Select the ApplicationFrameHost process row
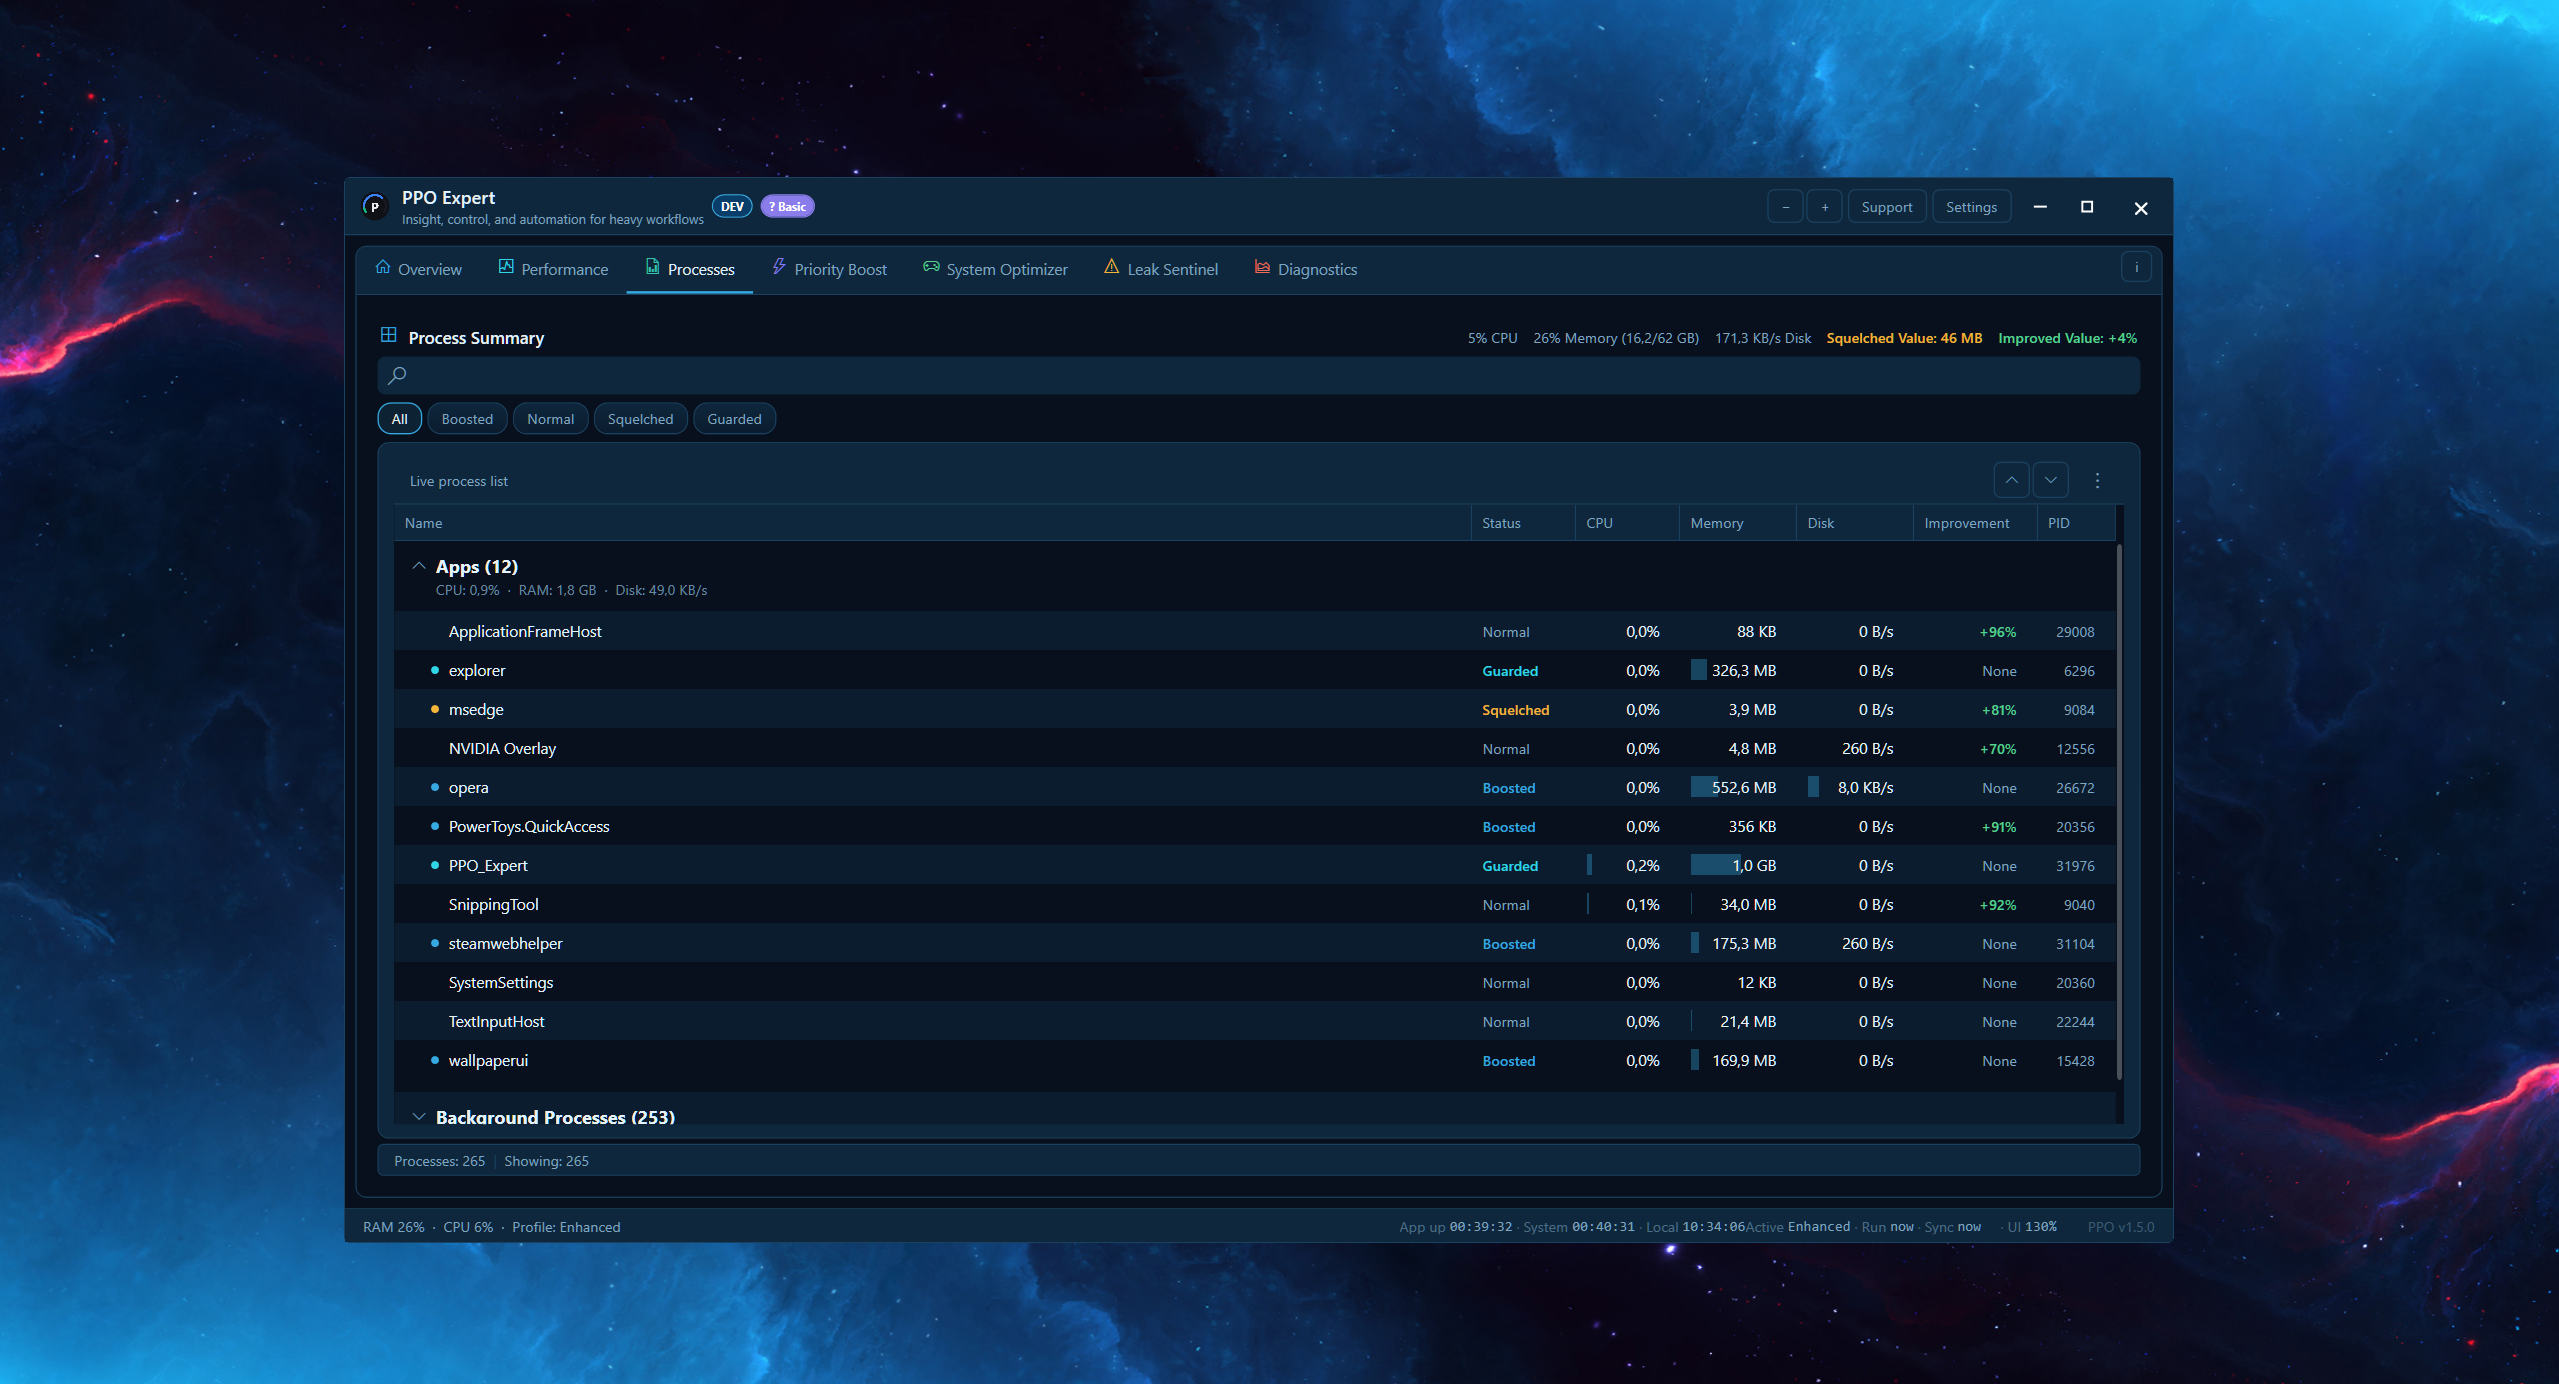The height and width of the screenshot is (1384, 2559). coord(1255,631)
